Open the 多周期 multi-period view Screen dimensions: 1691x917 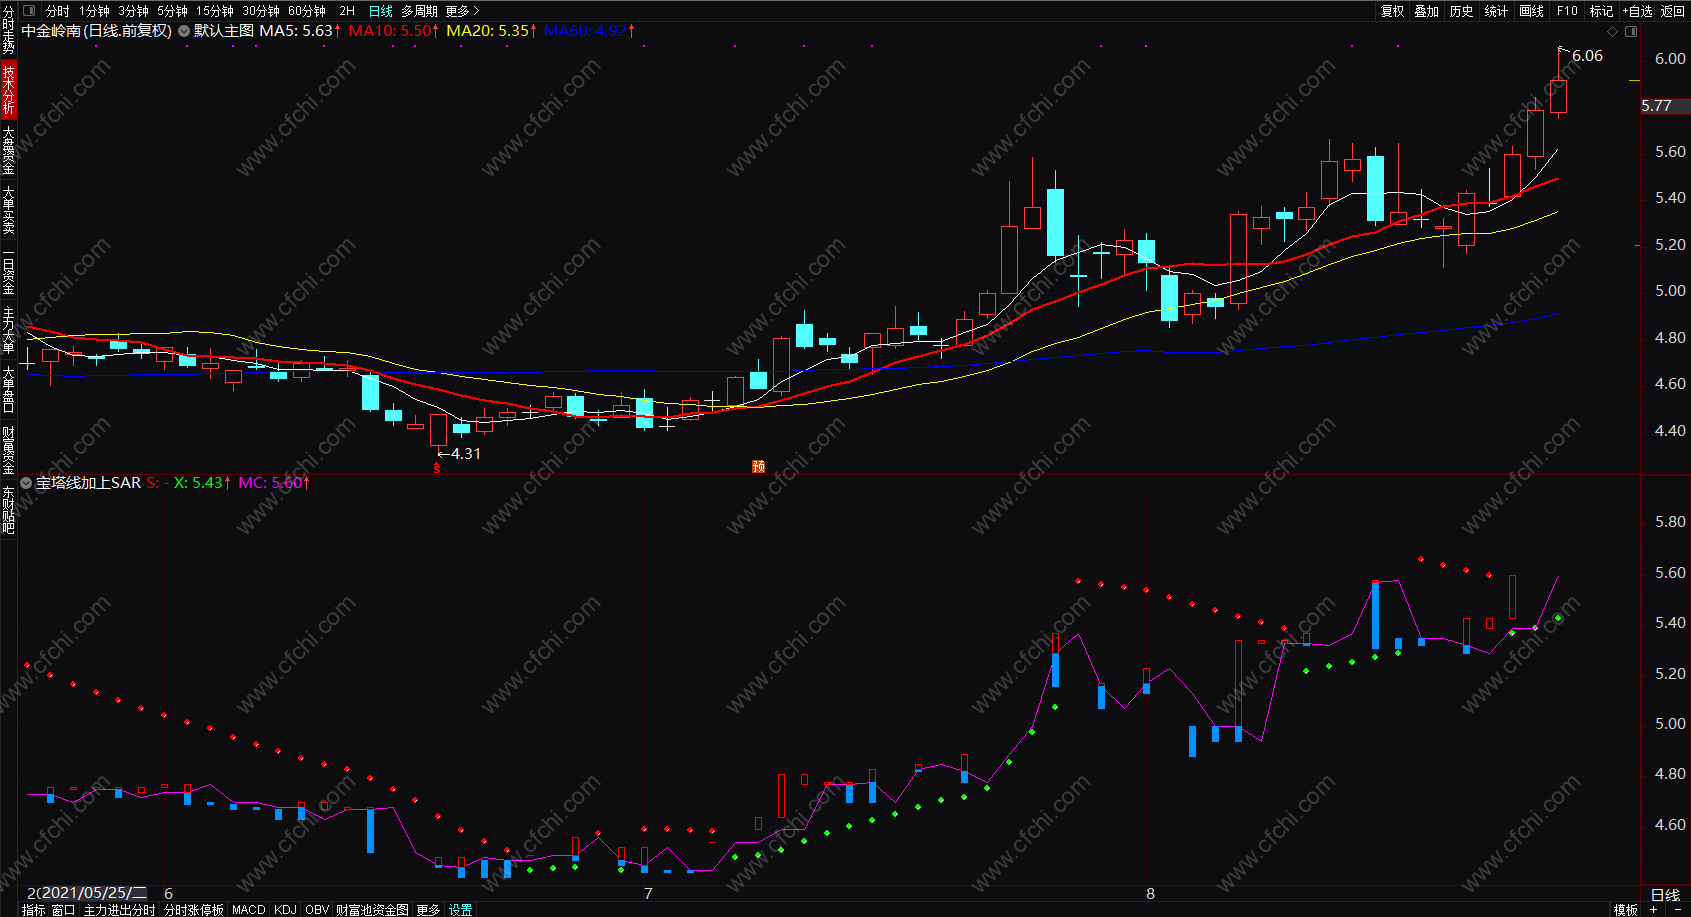point(420,11)
